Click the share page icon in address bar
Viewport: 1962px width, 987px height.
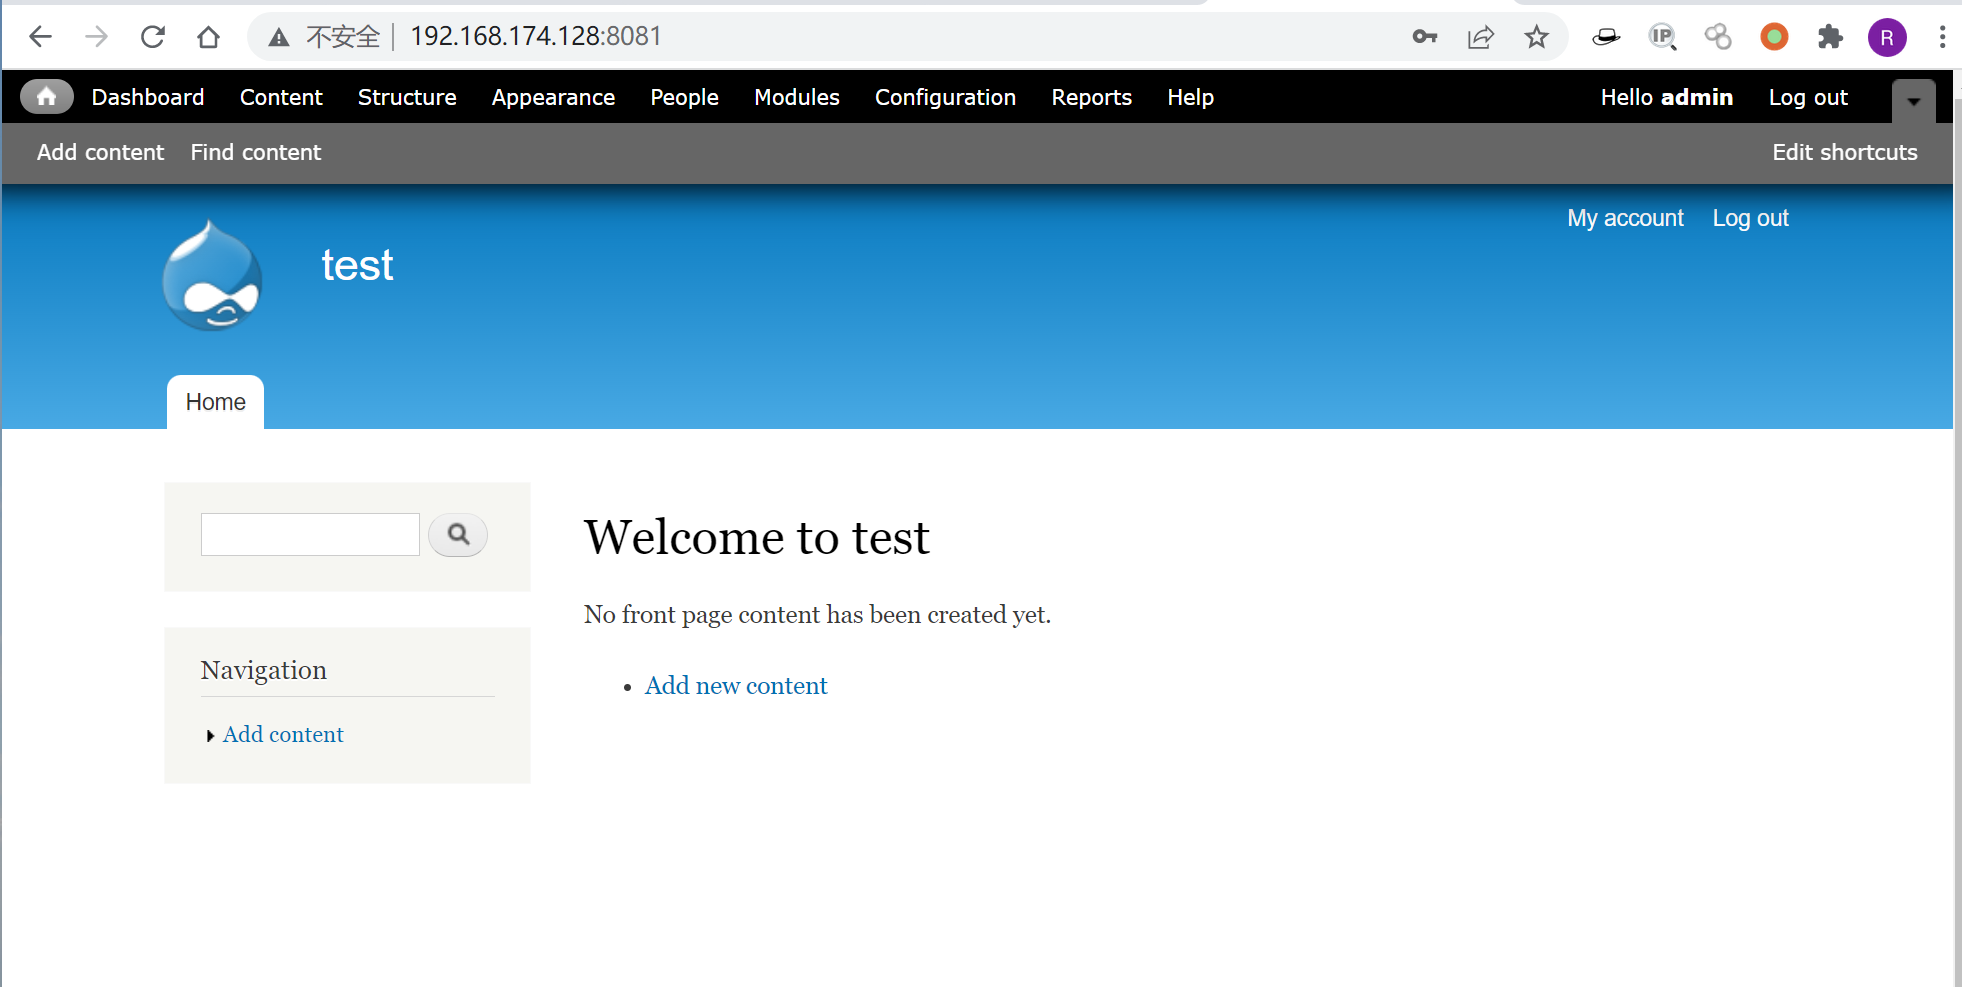(x=1480, y=37)
